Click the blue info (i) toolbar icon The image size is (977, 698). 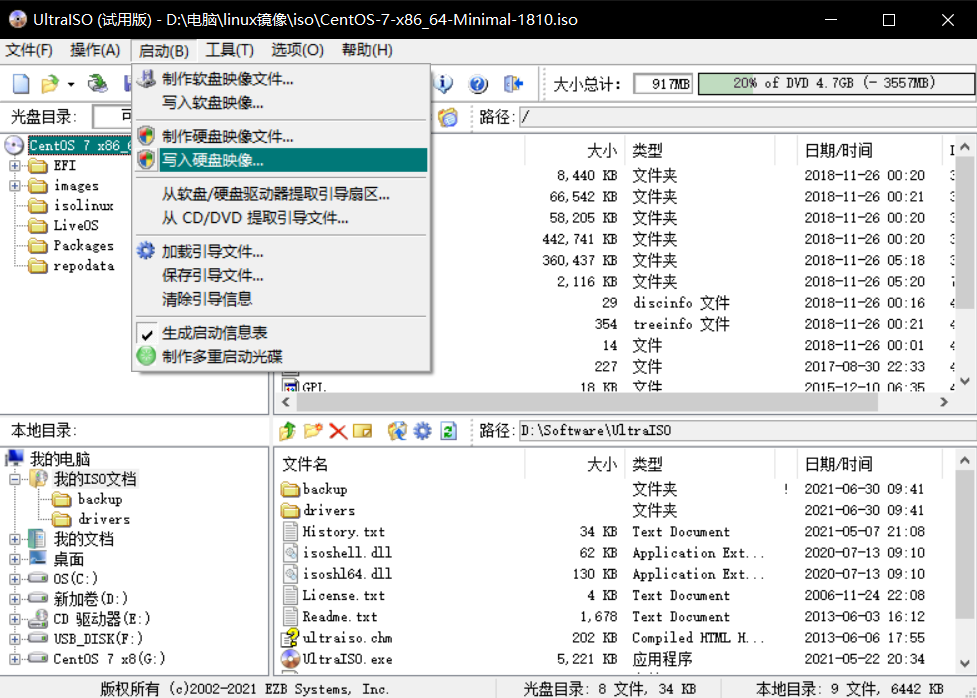(443, 84)
